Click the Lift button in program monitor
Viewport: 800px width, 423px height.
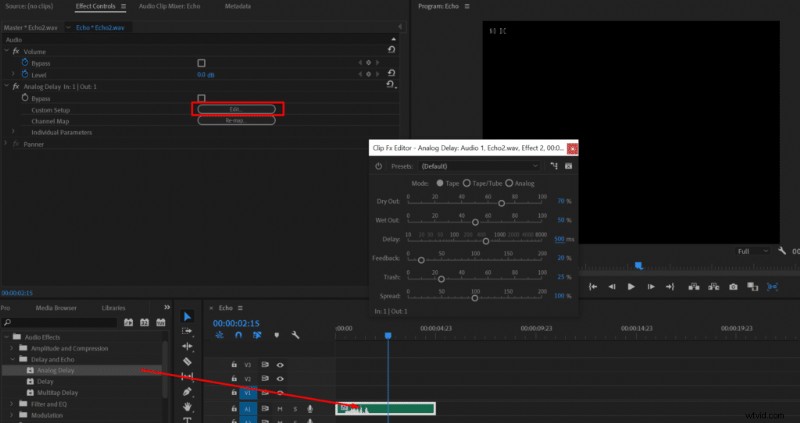tap(694, 287)
